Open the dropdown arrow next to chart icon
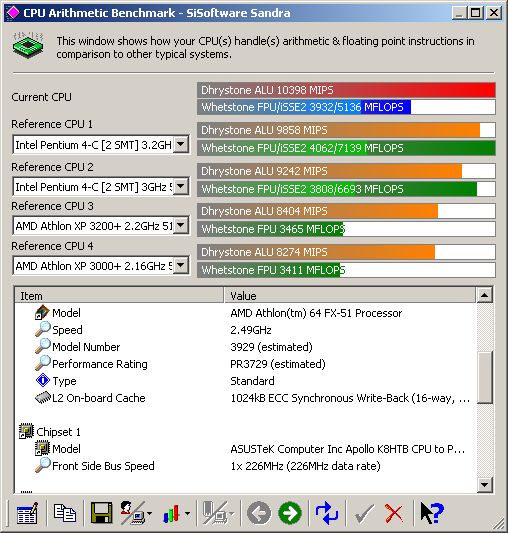 tap(187, 514)
